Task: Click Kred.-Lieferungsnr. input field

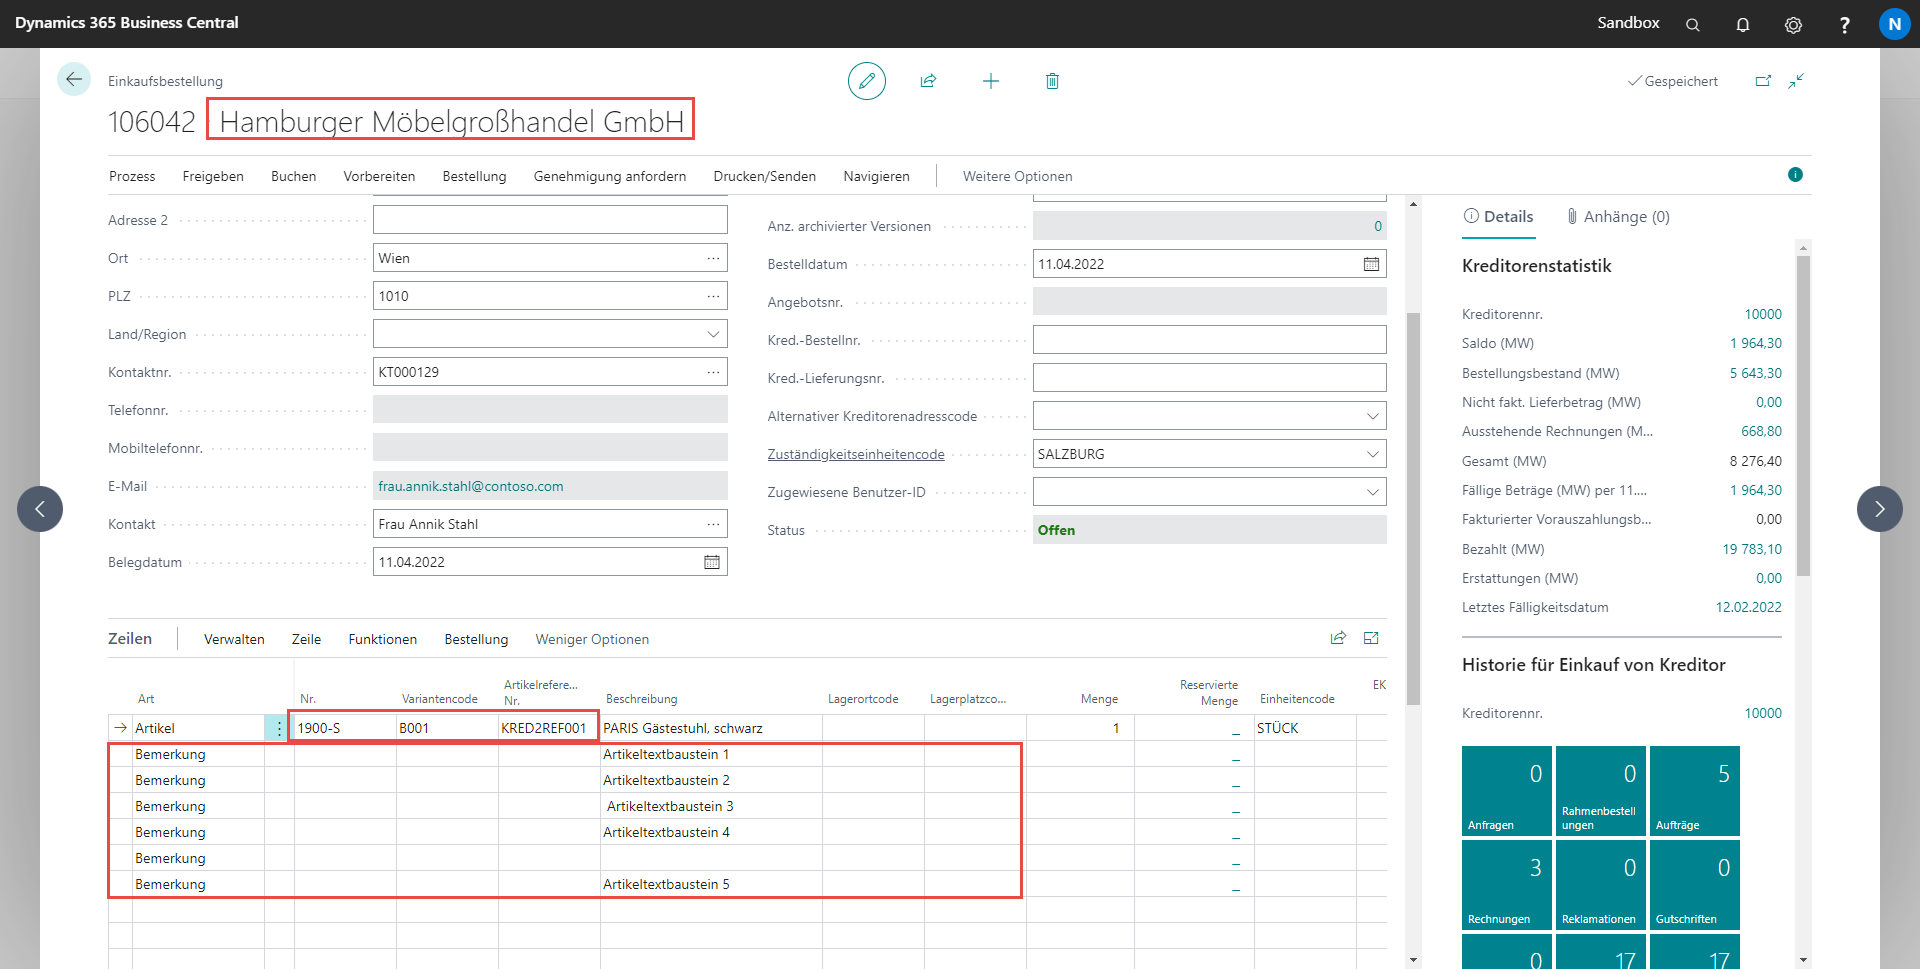Action: (1209, 378)
